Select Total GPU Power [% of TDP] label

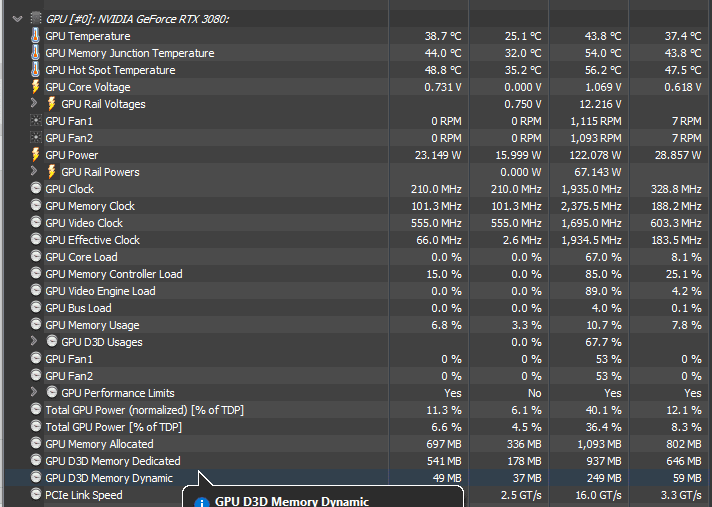pos(114,427)
